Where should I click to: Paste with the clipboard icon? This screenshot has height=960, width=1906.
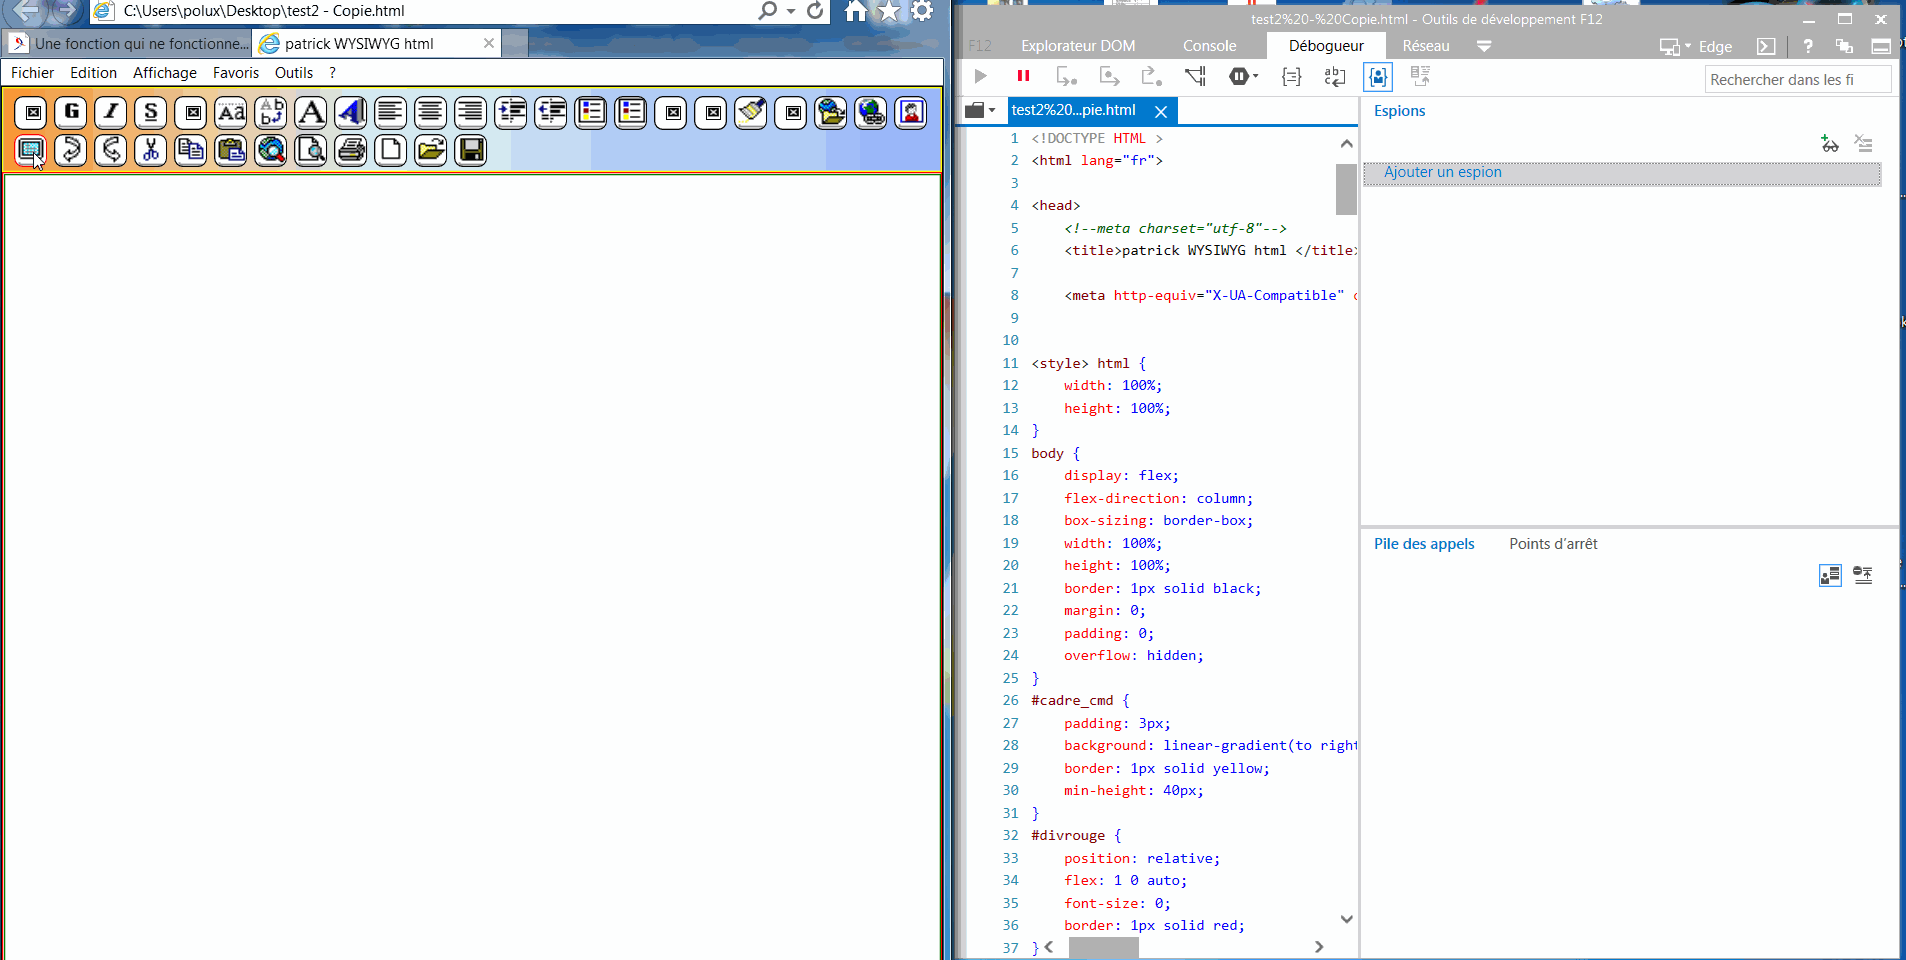(x=231, y=150)
